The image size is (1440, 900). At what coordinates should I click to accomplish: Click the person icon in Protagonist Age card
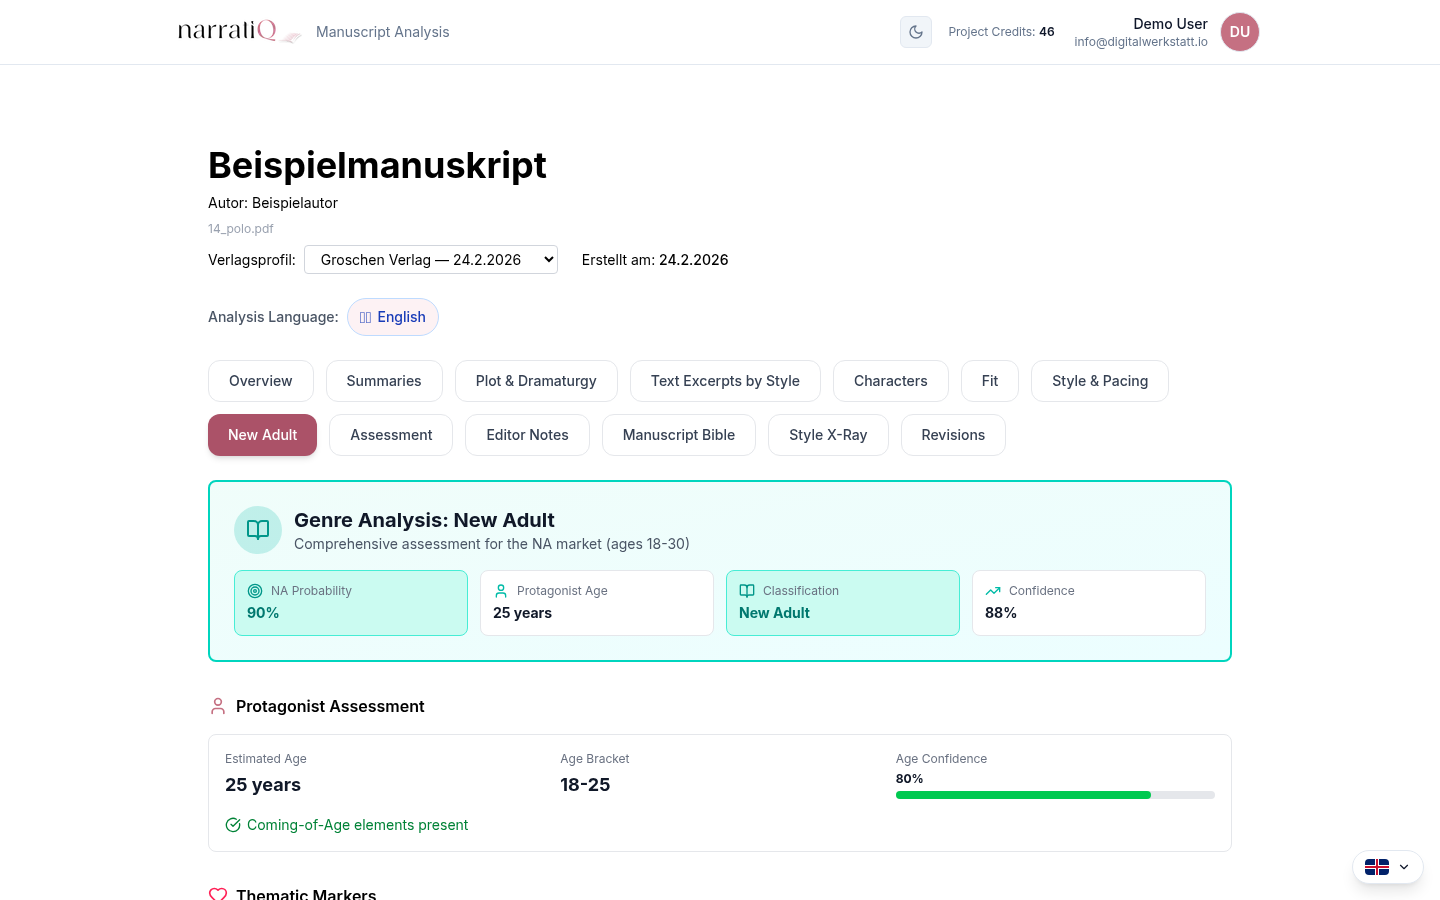501,591
